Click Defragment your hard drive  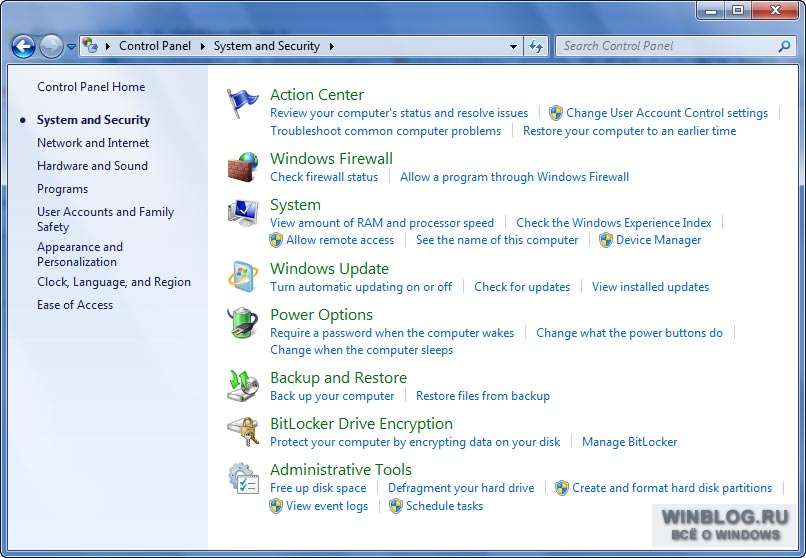point(461,488)
